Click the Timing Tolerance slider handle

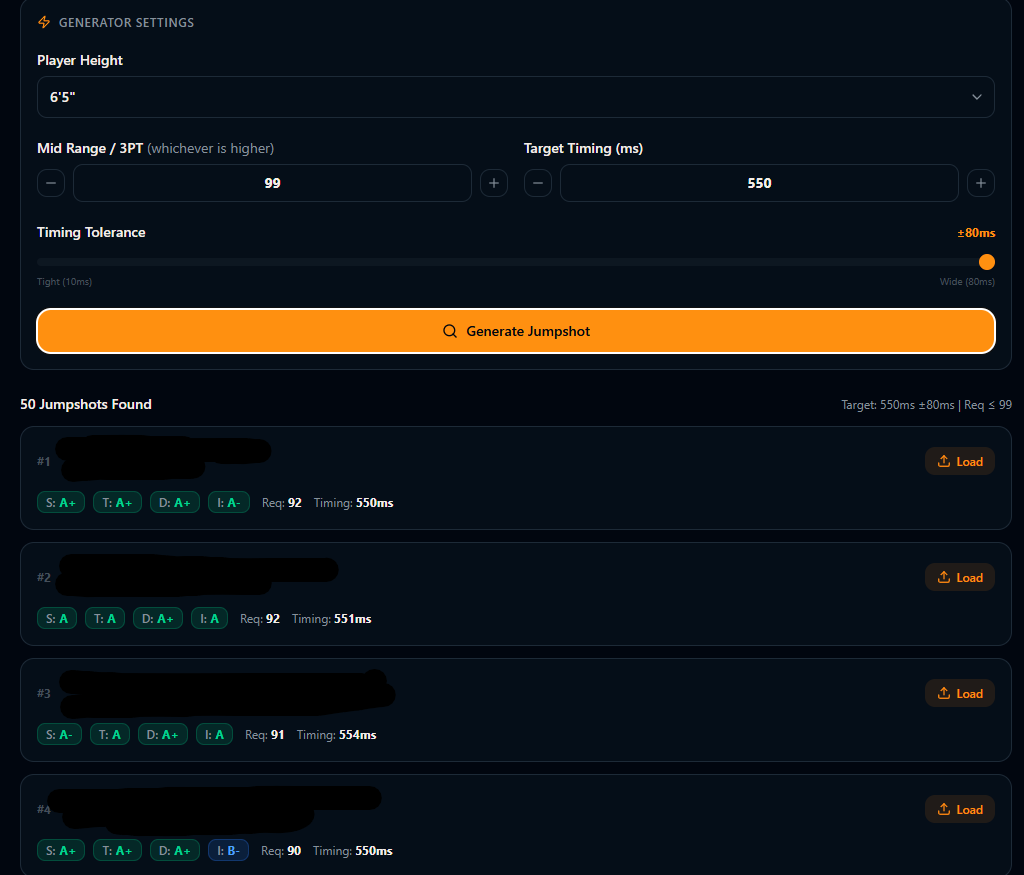[986, 262]
